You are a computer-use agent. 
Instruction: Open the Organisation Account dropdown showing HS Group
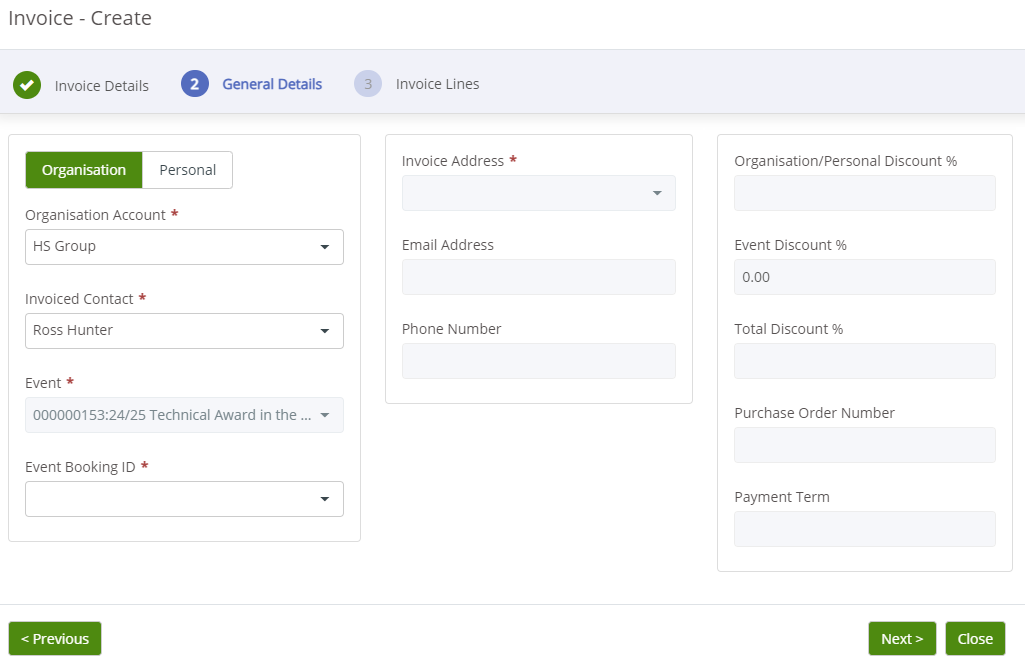184,247
